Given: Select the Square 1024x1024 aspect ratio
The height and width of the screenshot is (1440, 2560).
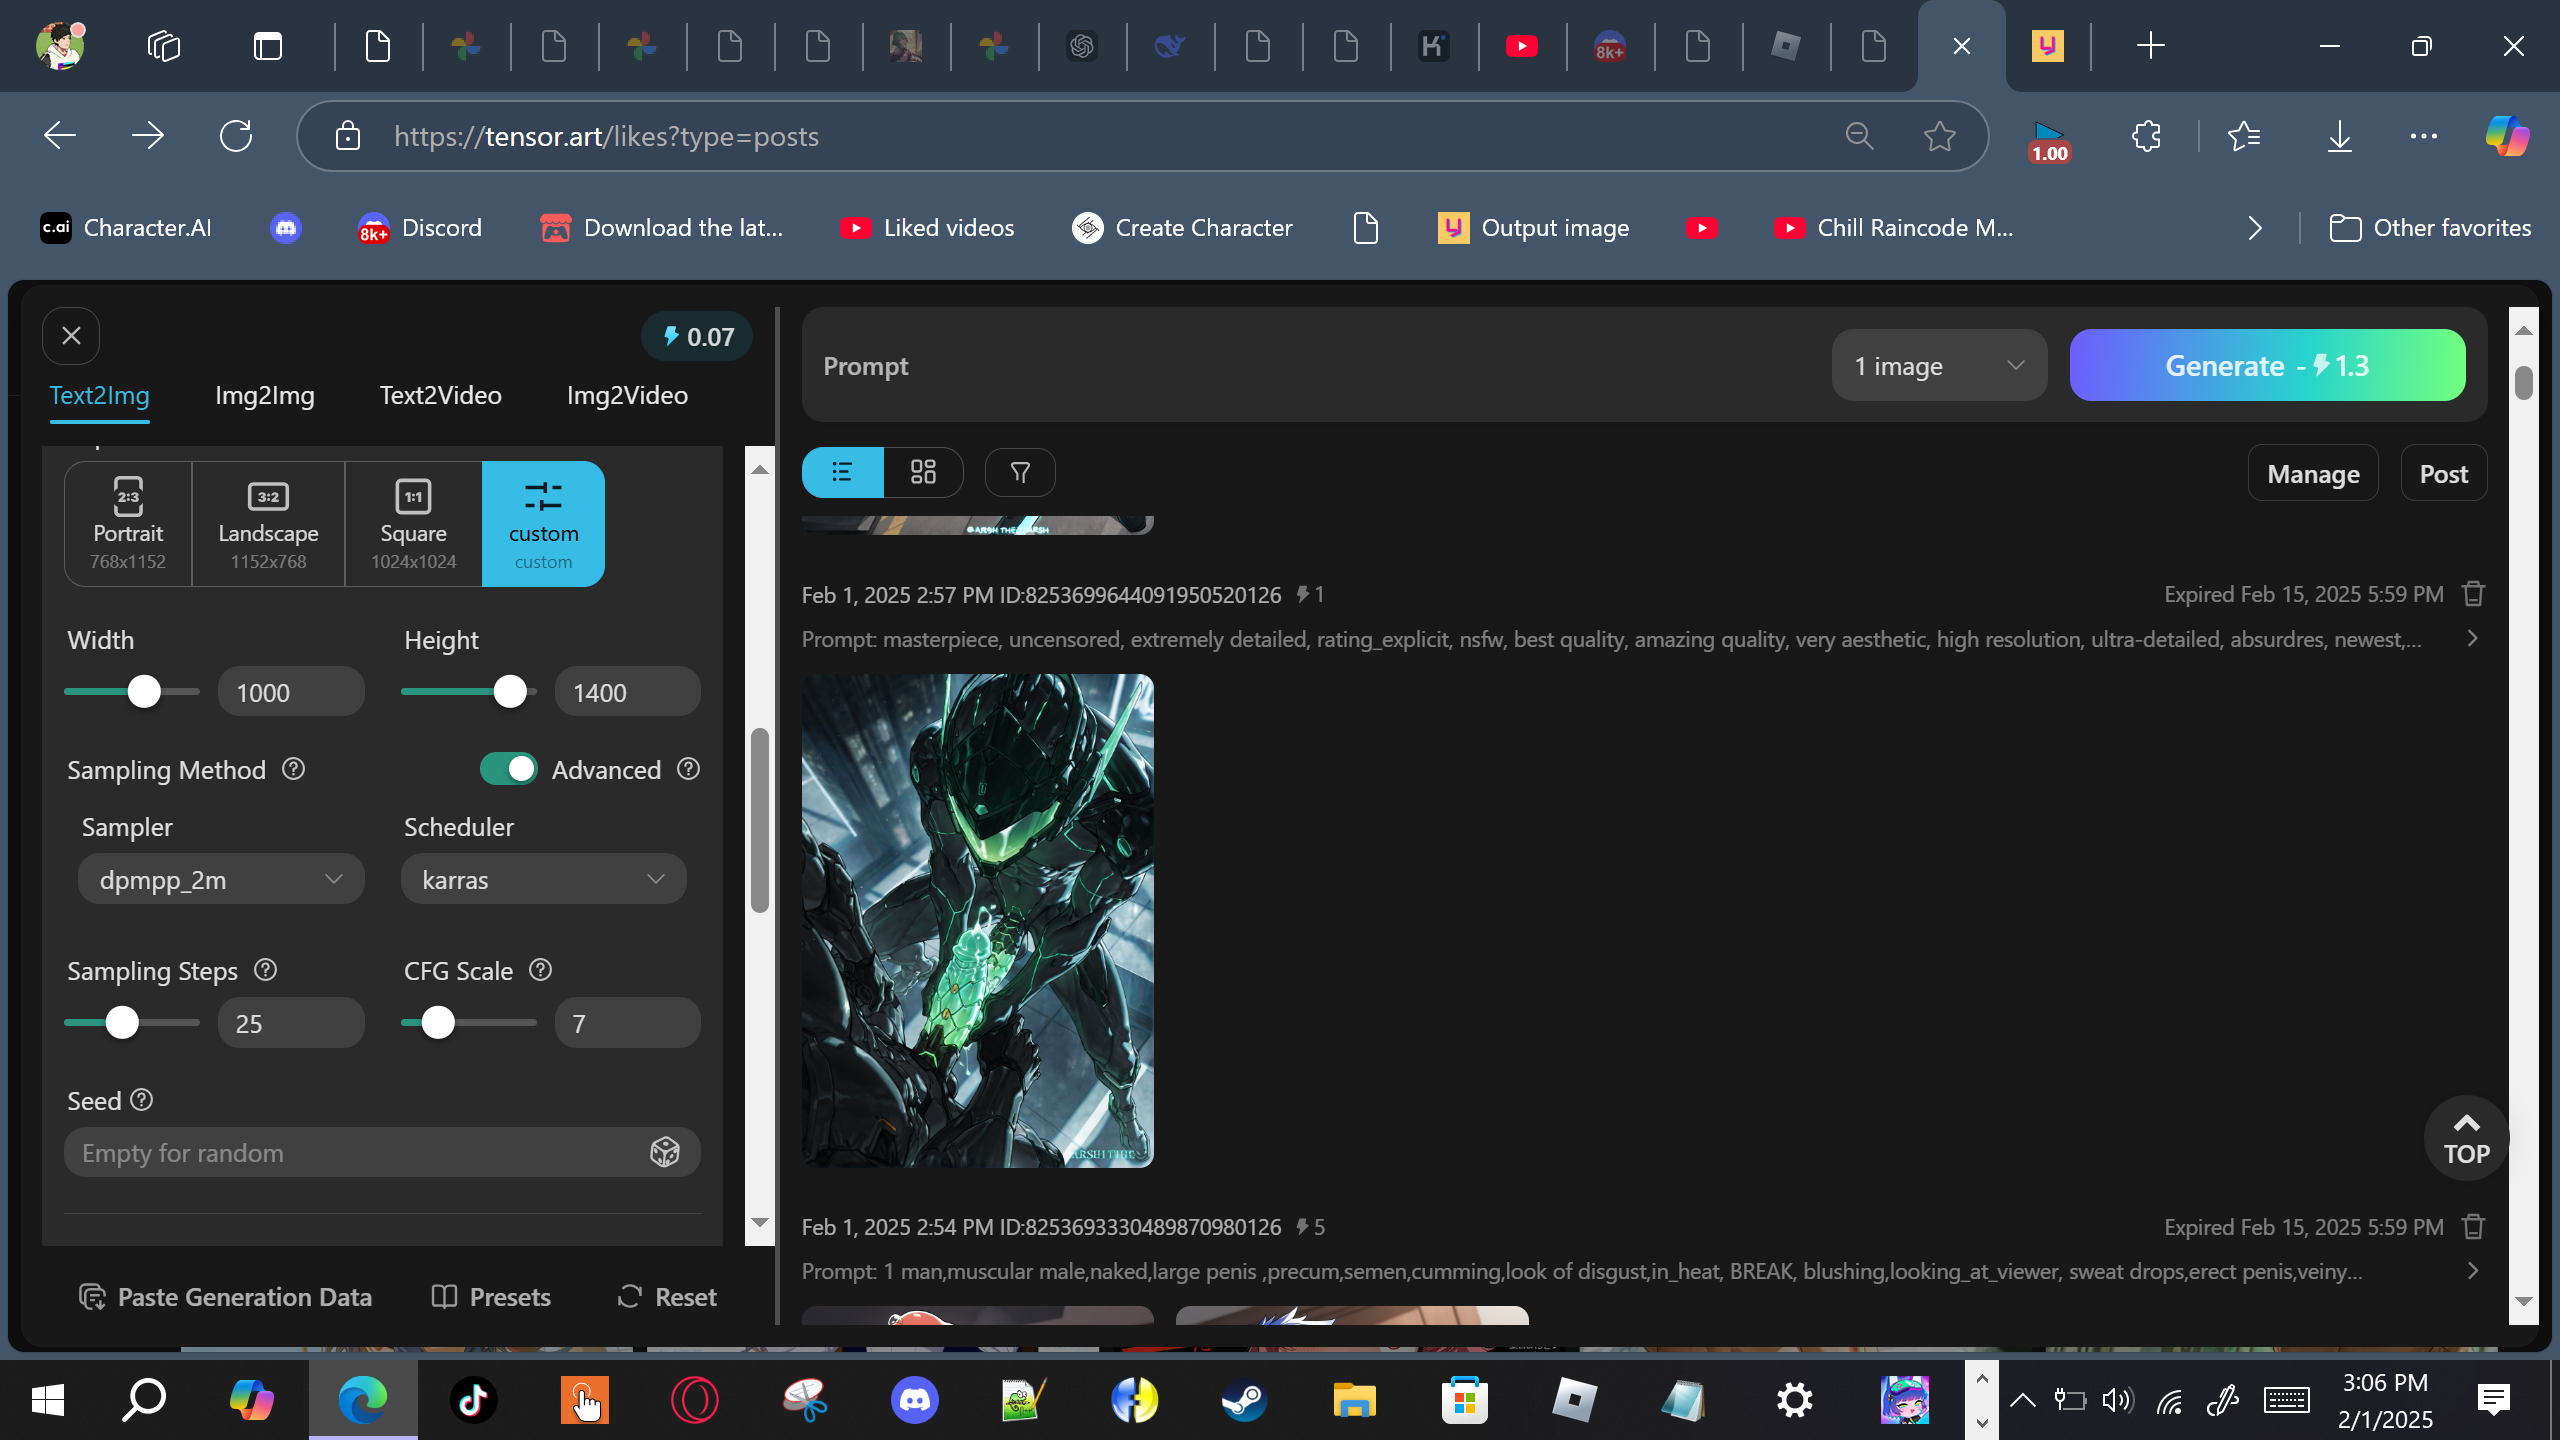Looking at the screenshot, I should (413, 524).
